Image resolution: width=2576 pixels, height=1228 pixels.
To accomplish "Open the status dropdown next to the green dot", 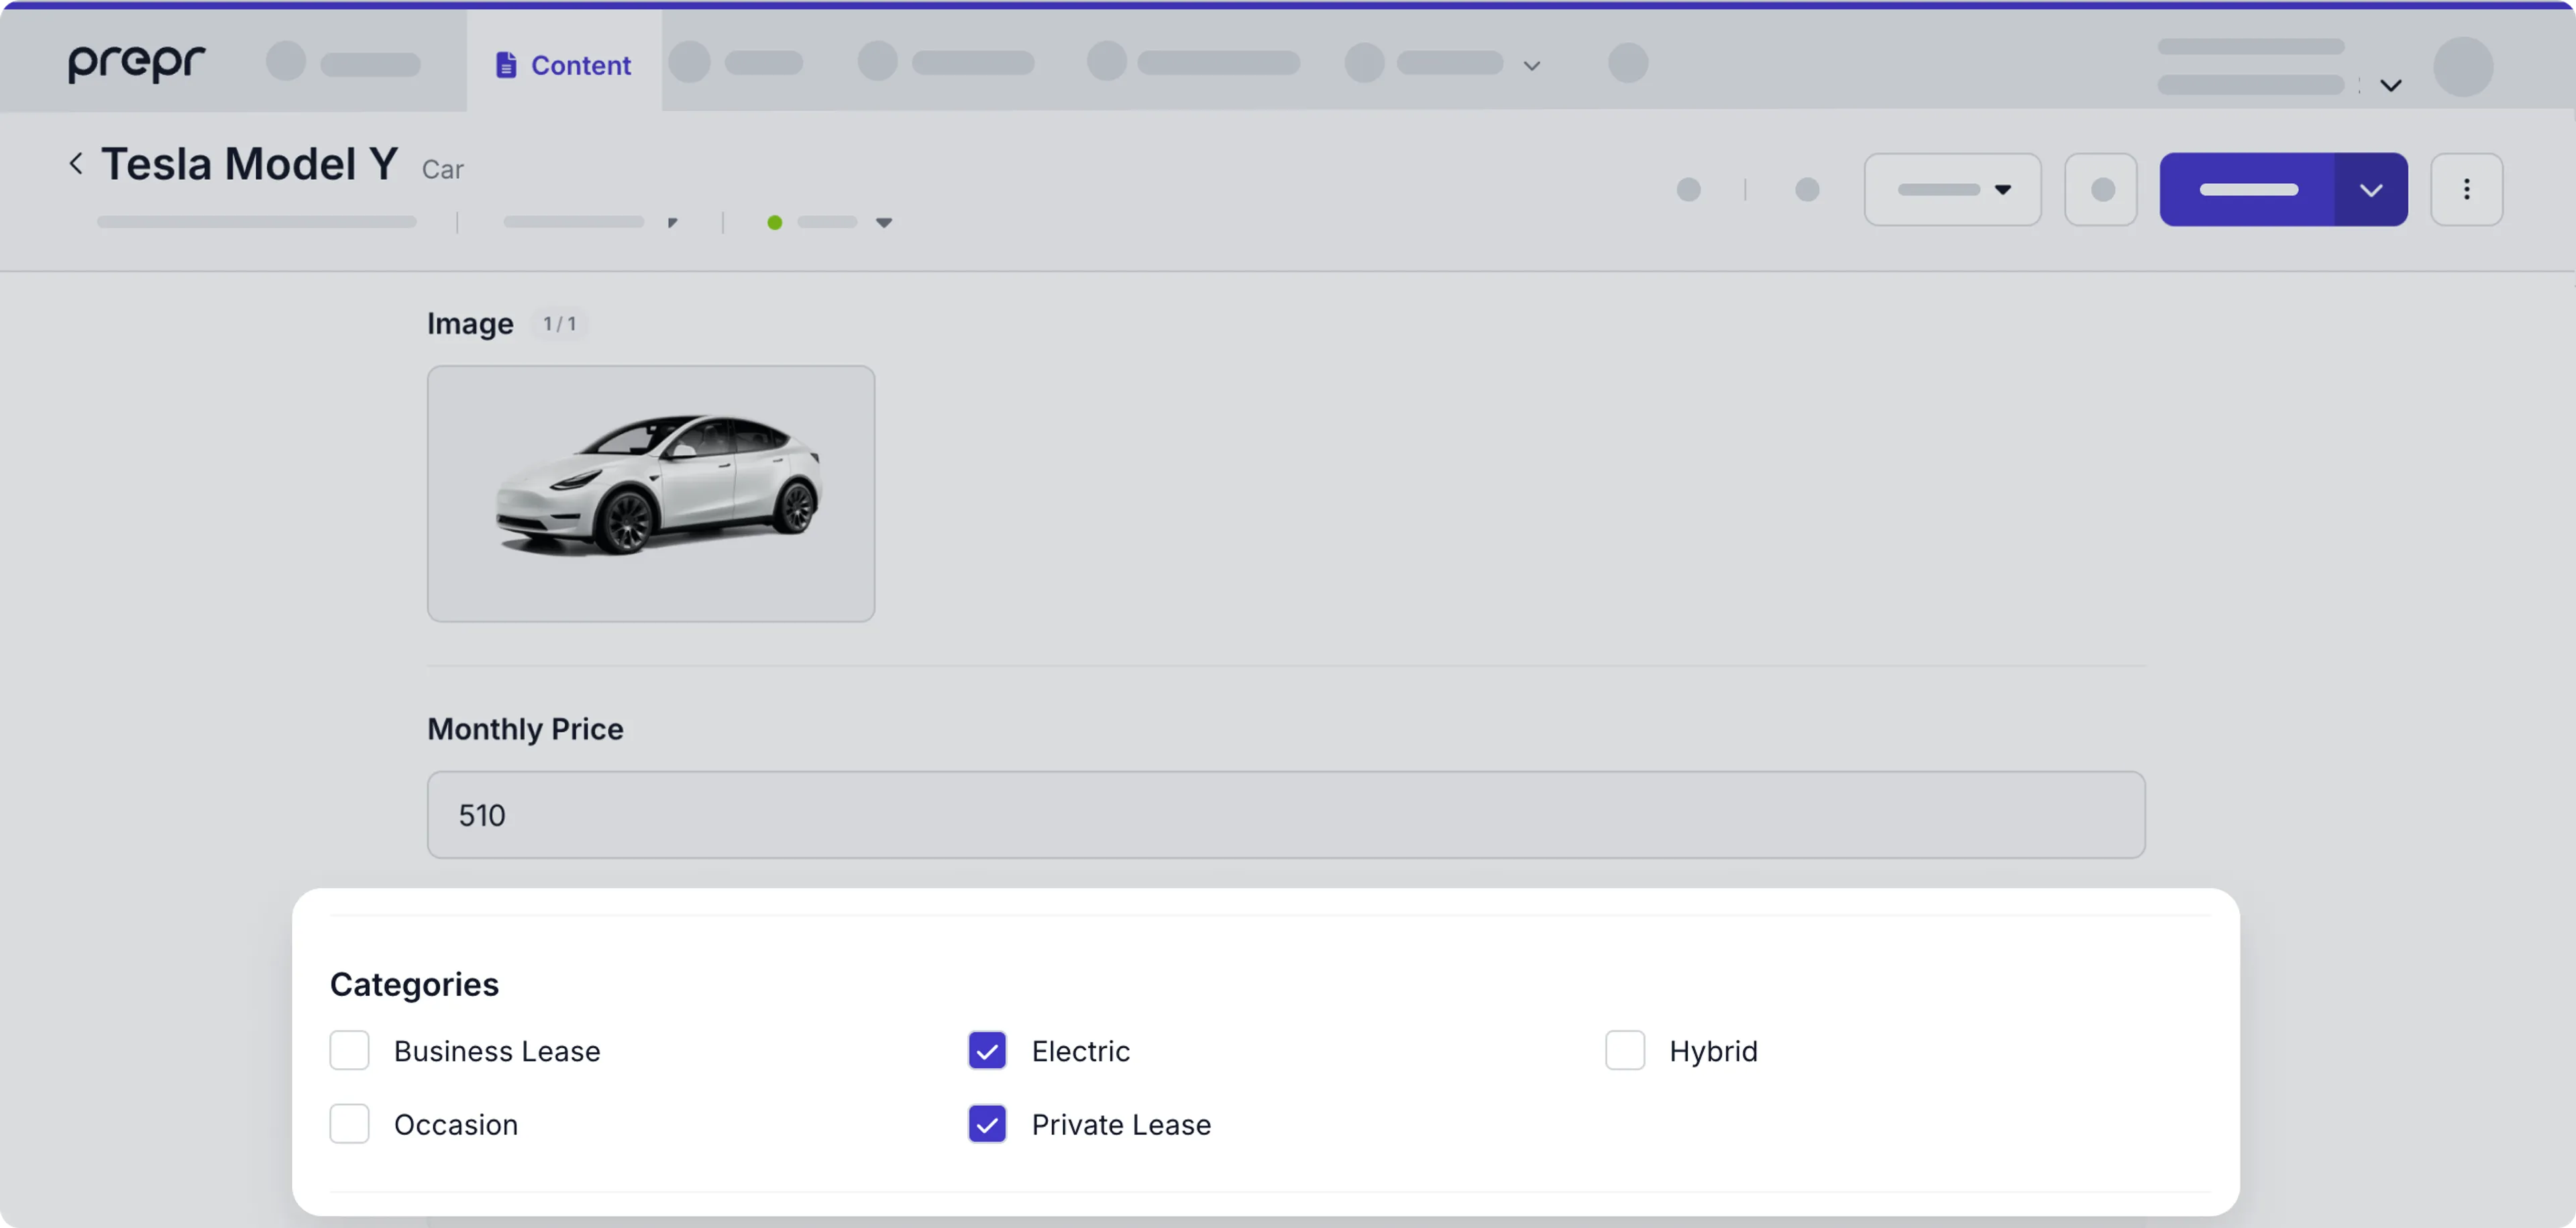I will (883, 223).
